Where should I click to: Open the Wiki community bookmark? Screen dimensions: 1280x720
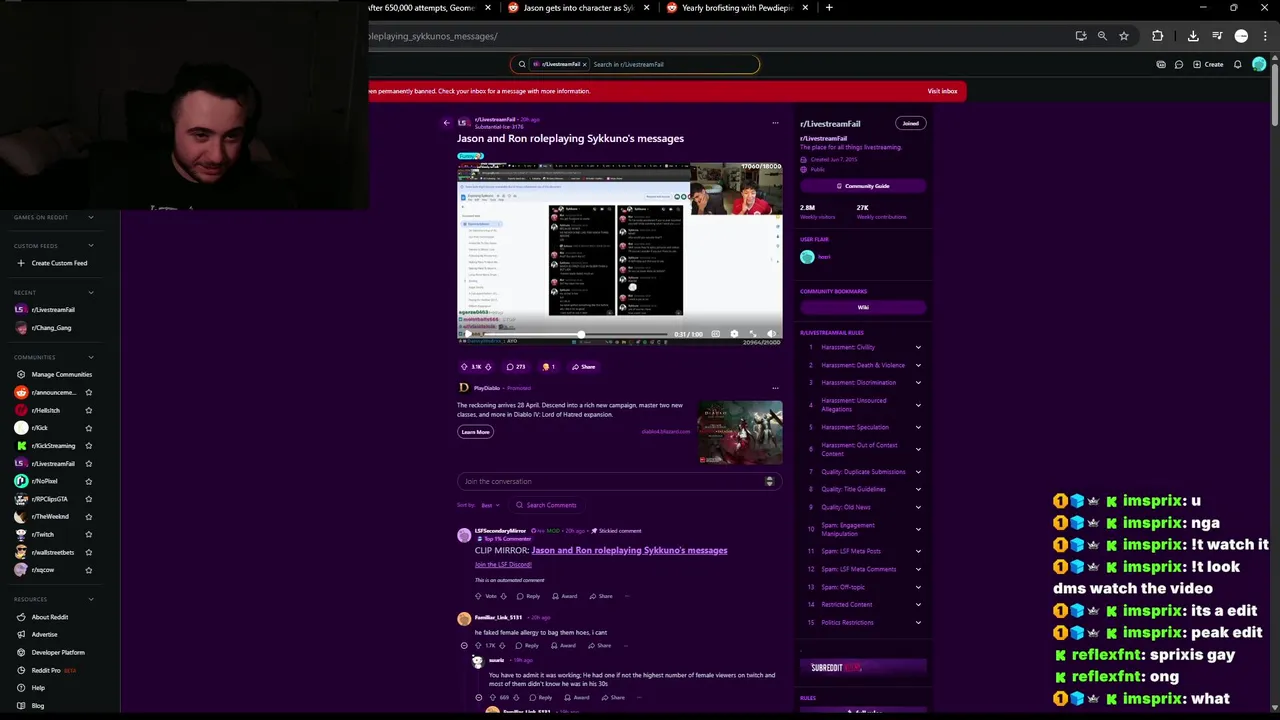click(x=863, y=307)
